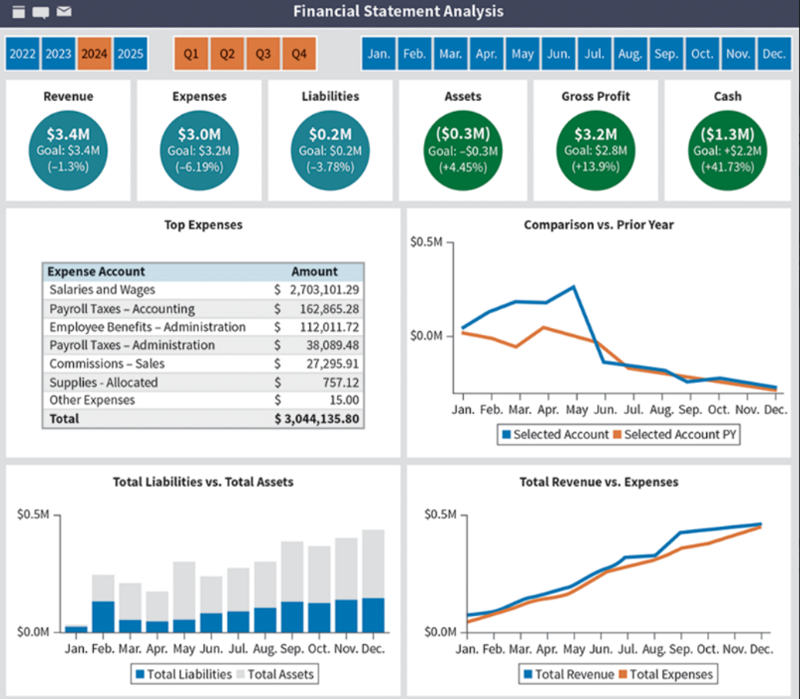
Task: Click the Expense Account column header
Action: pos(95,271)
